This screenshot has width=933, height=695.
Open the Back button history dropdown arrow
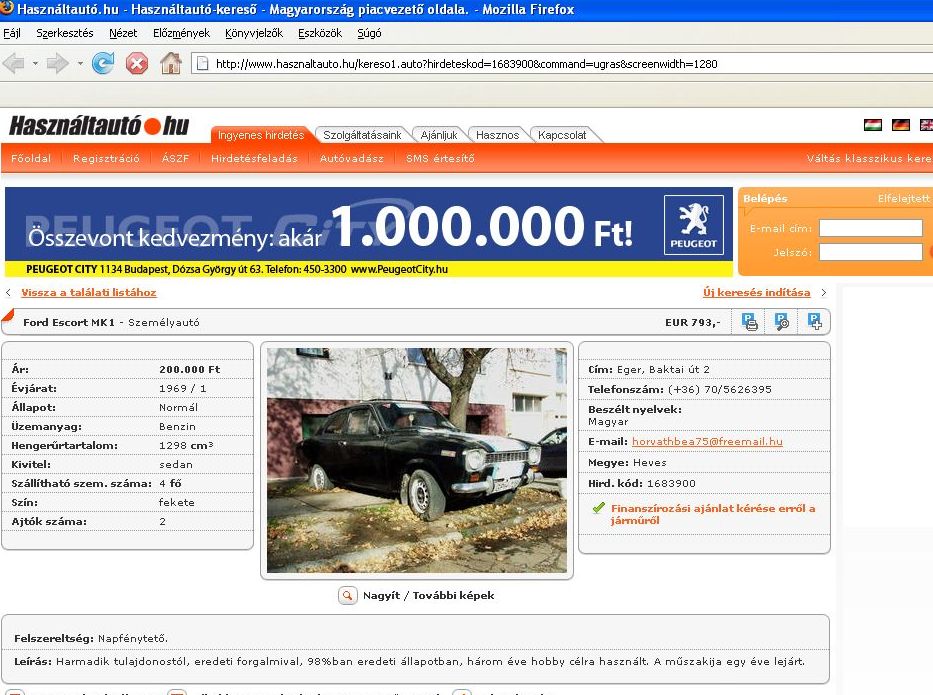[36, 64]
